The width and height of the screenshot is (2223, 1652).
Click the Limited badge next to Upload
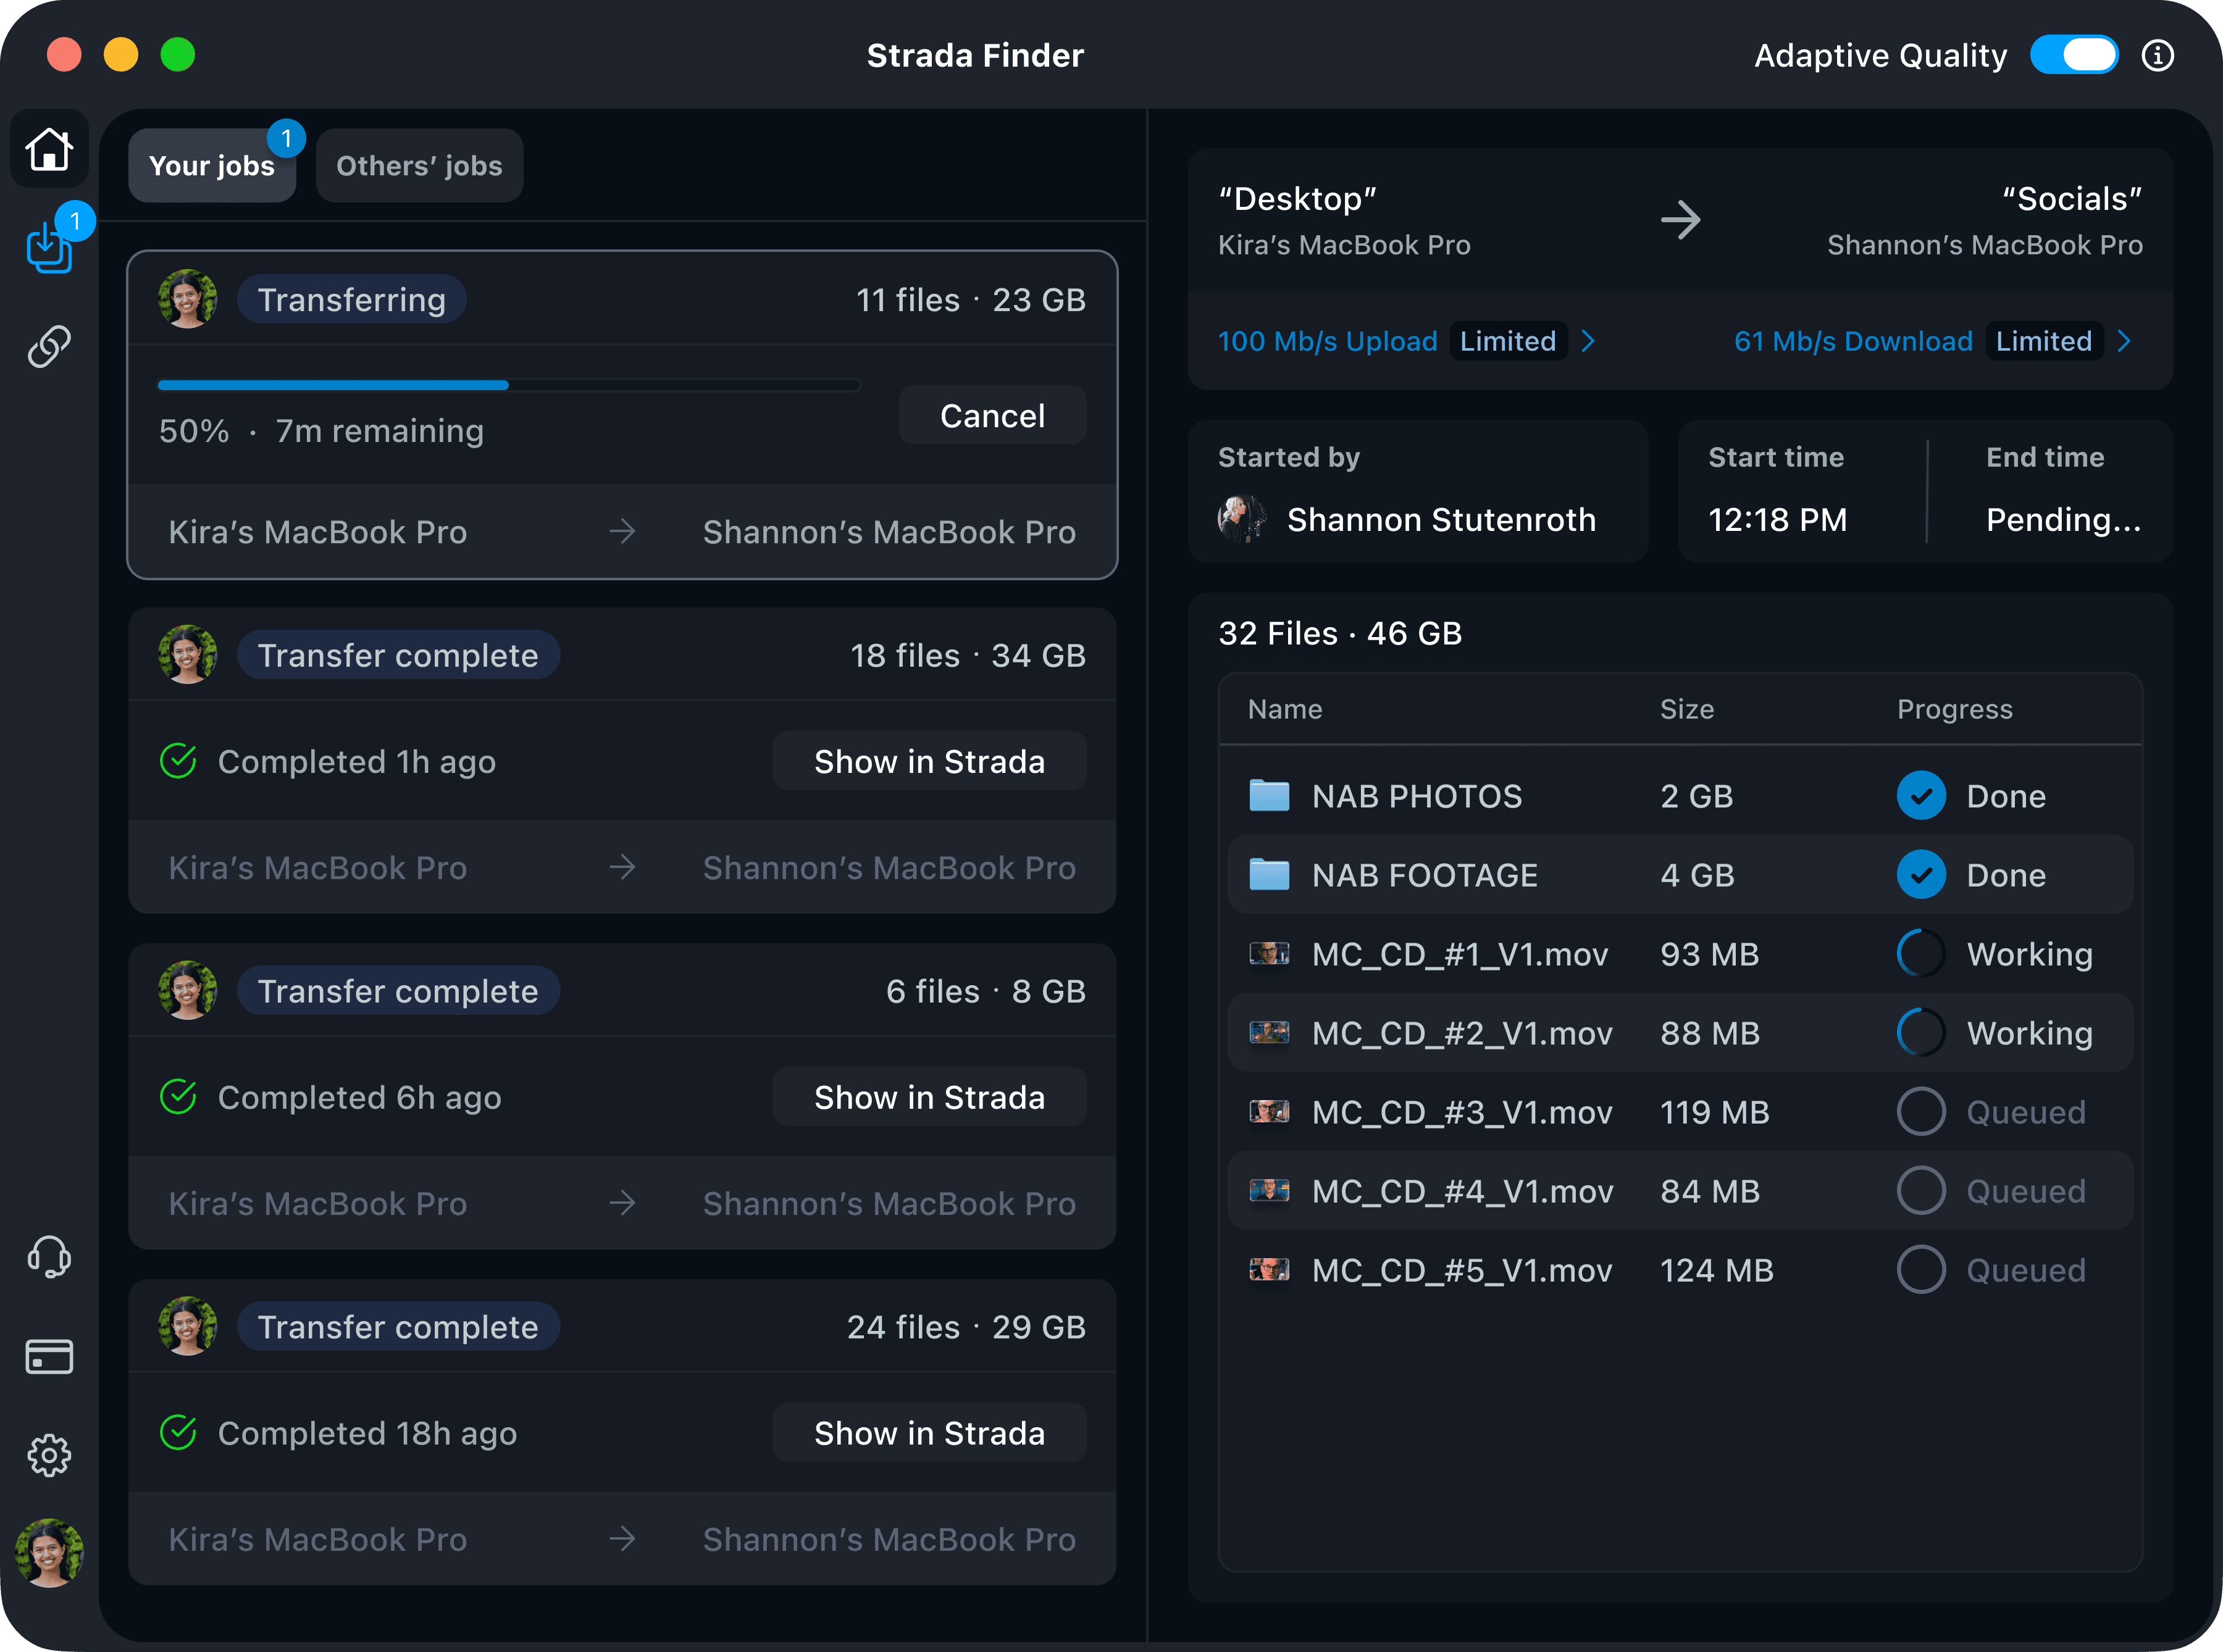pyautogui.click(x=1508, y=341)
